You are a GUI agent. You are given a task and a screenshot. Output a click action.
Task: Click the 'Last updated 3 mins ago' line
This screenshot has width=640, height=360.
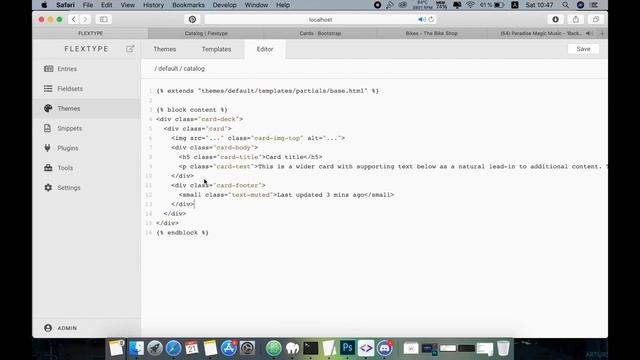(286, 195)
